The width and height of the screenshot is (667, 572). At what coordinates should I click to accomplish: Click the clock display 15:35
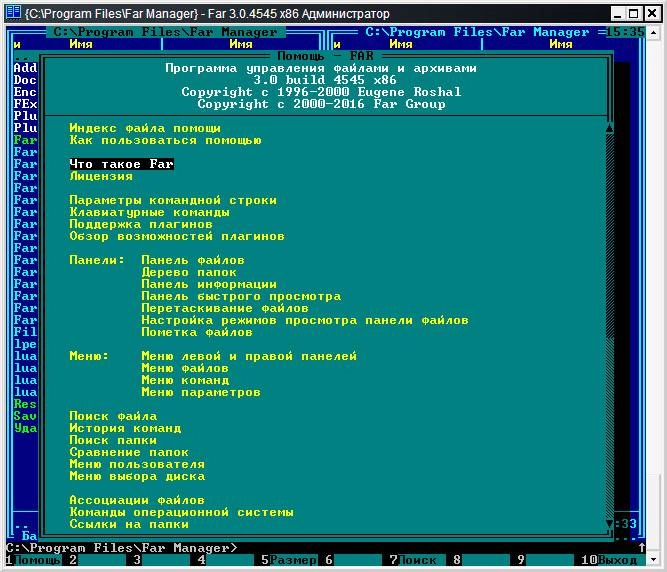click(x=626, y=32)
